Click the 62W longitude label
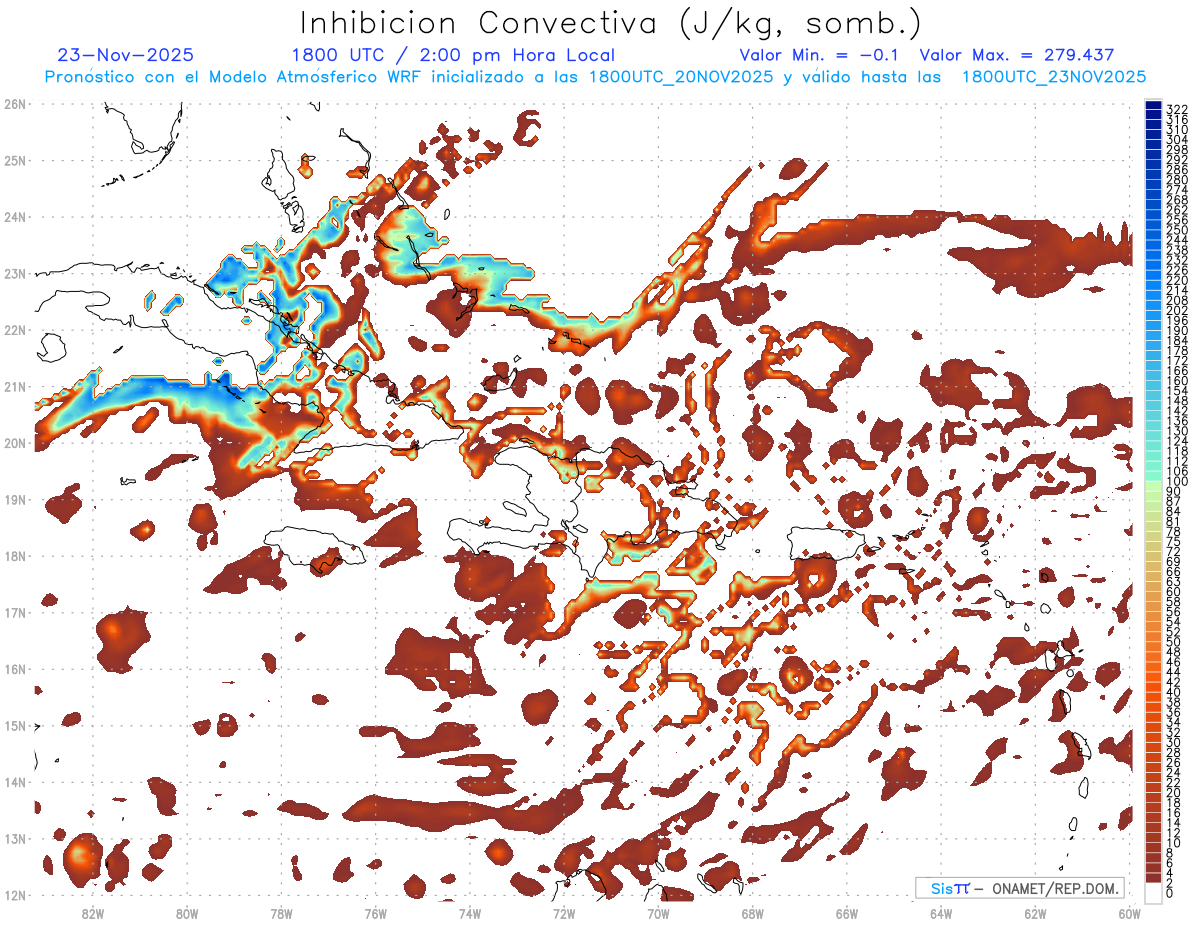This screenshot has width=1200, height=927. (x=1035, y=913)
